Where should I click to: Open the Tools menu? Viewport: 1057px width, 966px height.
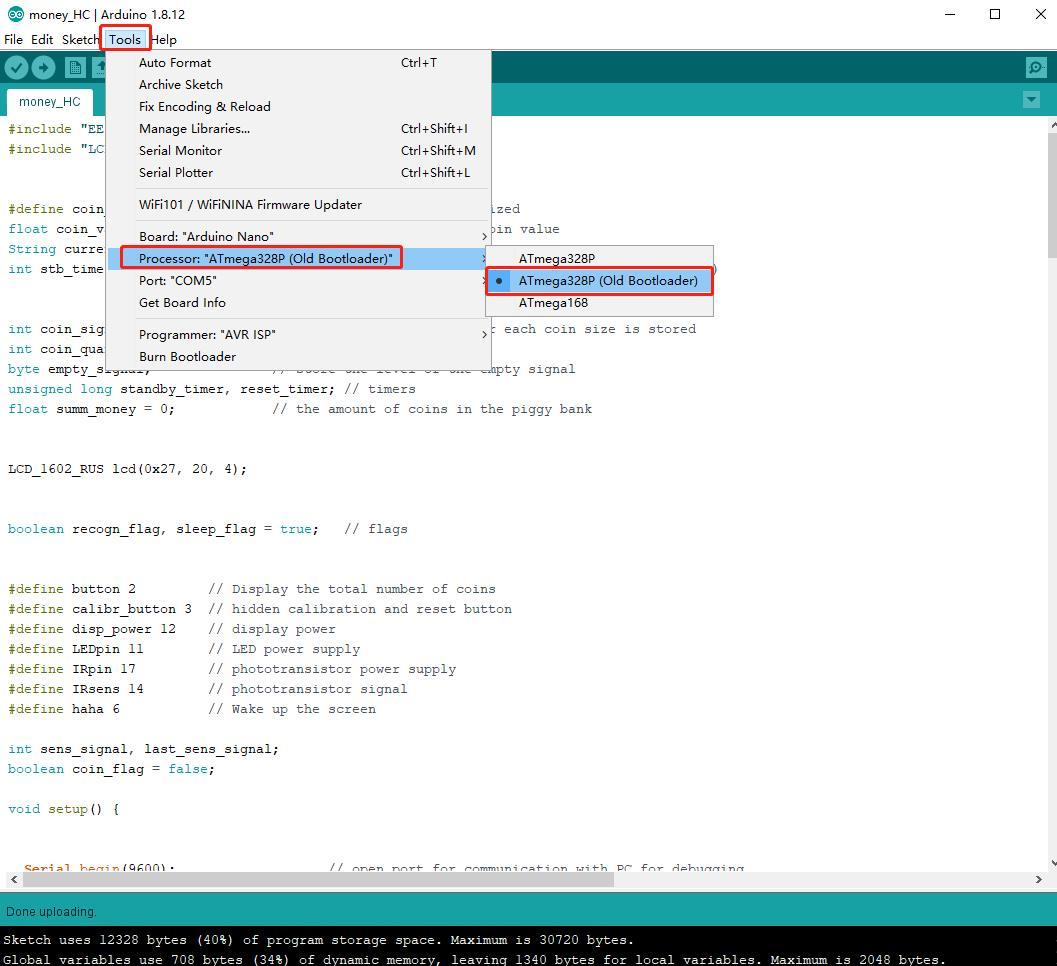coord(125,40)
